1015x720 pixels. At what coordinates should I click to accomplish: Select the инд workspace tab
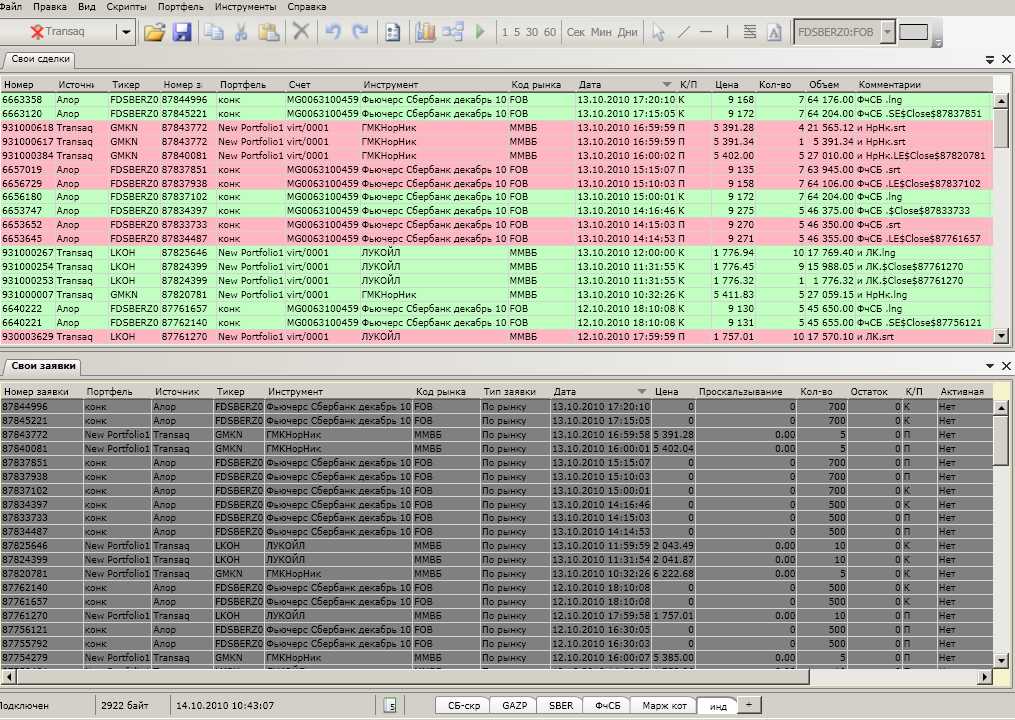718,706
